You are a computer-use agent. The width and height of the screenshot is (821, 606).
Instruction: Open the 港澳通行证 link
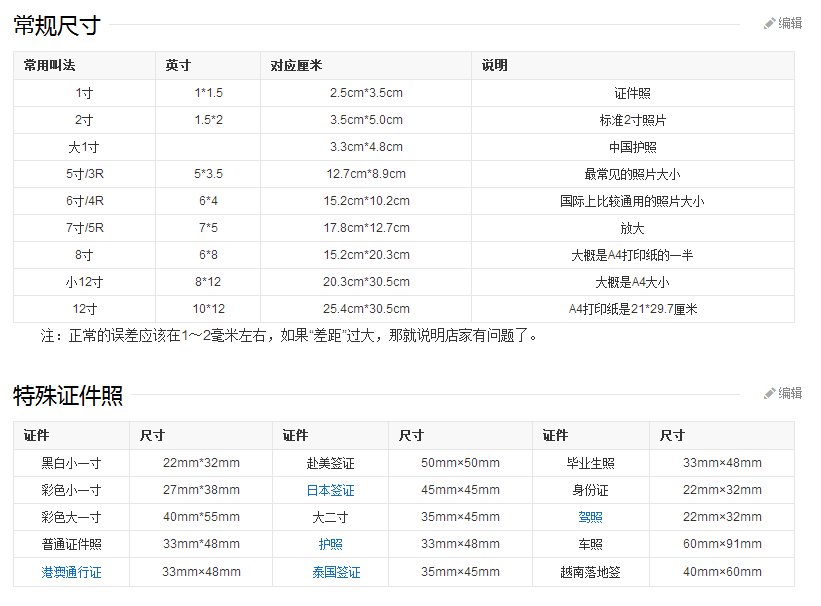(x=69, y=571)
